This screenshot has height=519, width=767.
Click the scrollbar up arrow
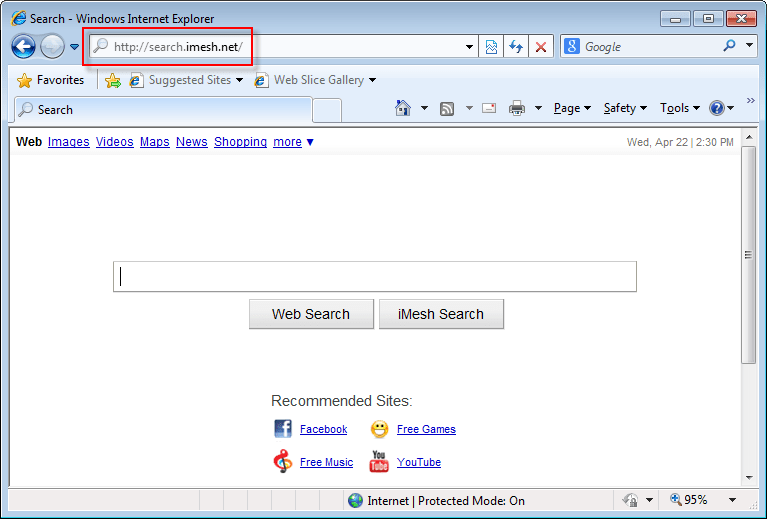pyautogui.click(x=749, y=137)
